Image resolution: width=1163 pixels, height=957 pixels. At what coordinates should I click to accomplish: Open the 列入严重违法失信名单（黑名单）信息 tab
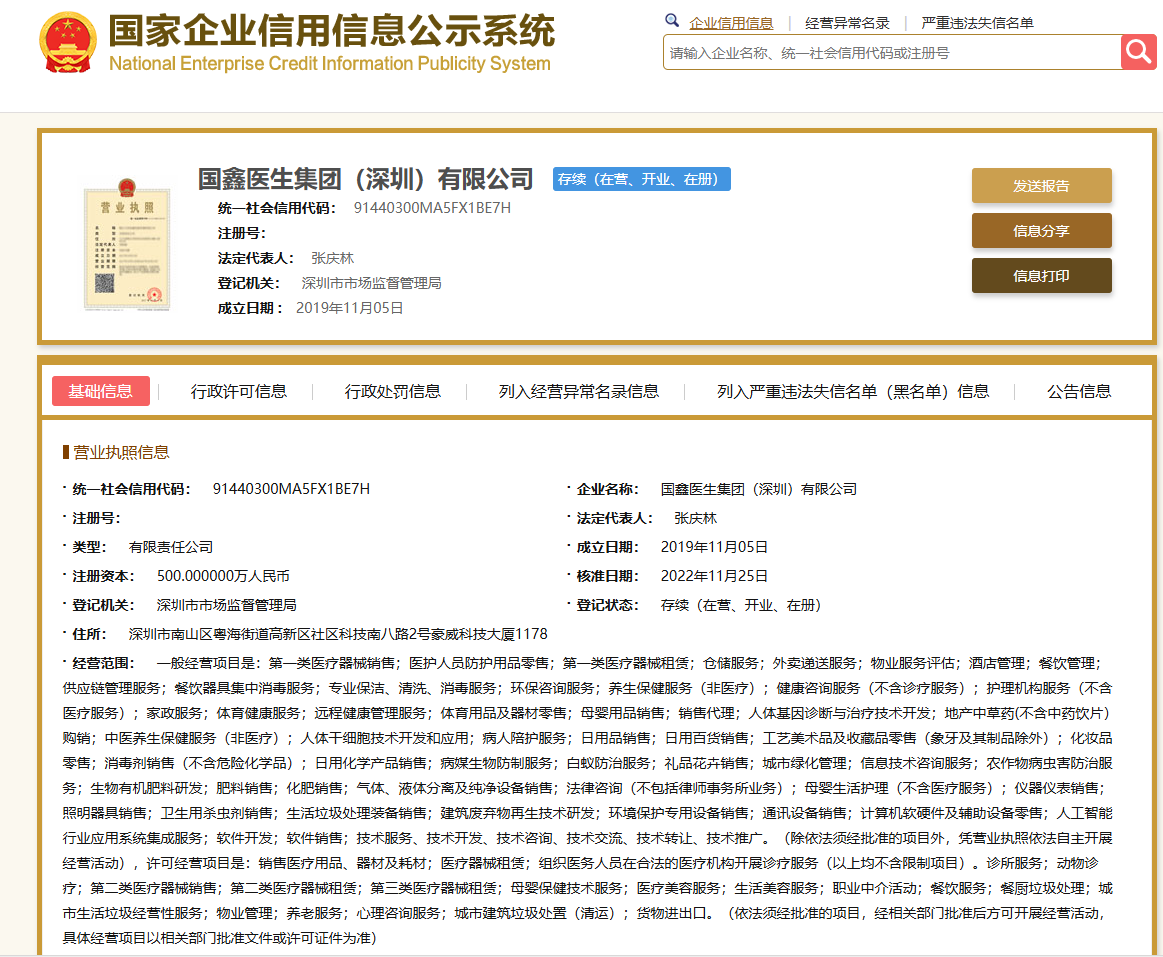pyautogui.click(x=853, y=392)
